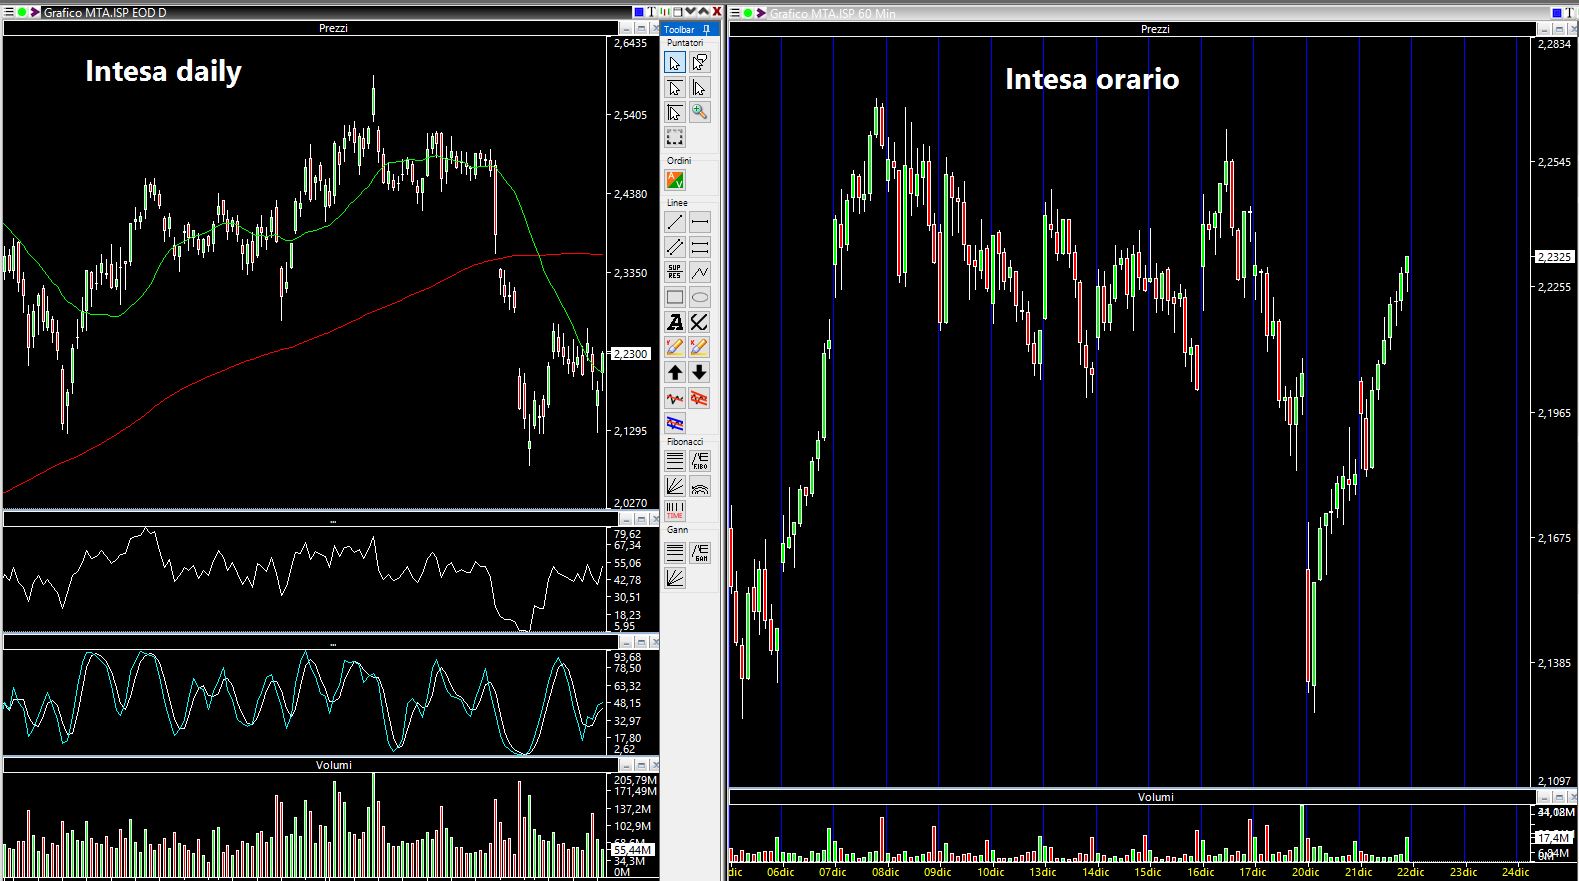The height and width of the screenshot is (881, 1579).
Task: Minimize the daily Volumi sub-panel
Action: [626, 765]
